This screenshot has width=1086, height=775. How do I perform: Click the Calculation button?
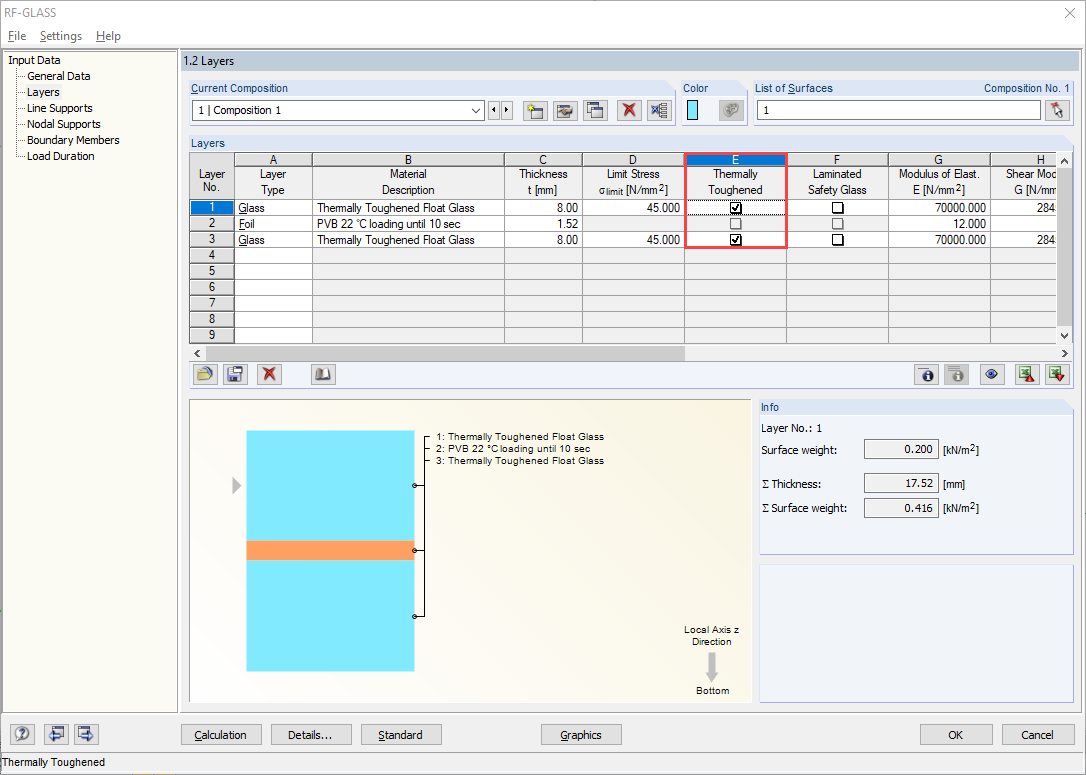(222, 735)
